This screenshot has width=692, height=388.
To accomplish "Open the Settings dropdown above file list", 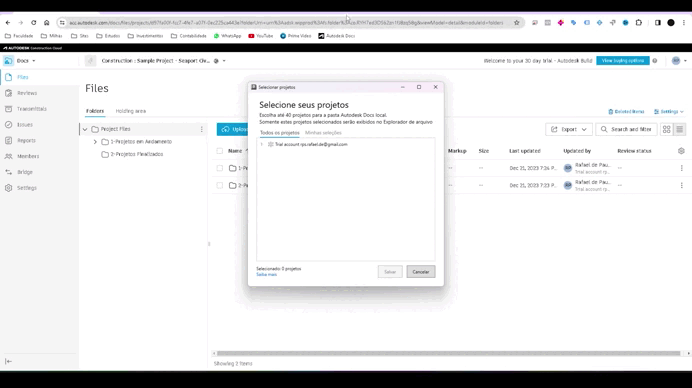I will click(669, 112).
